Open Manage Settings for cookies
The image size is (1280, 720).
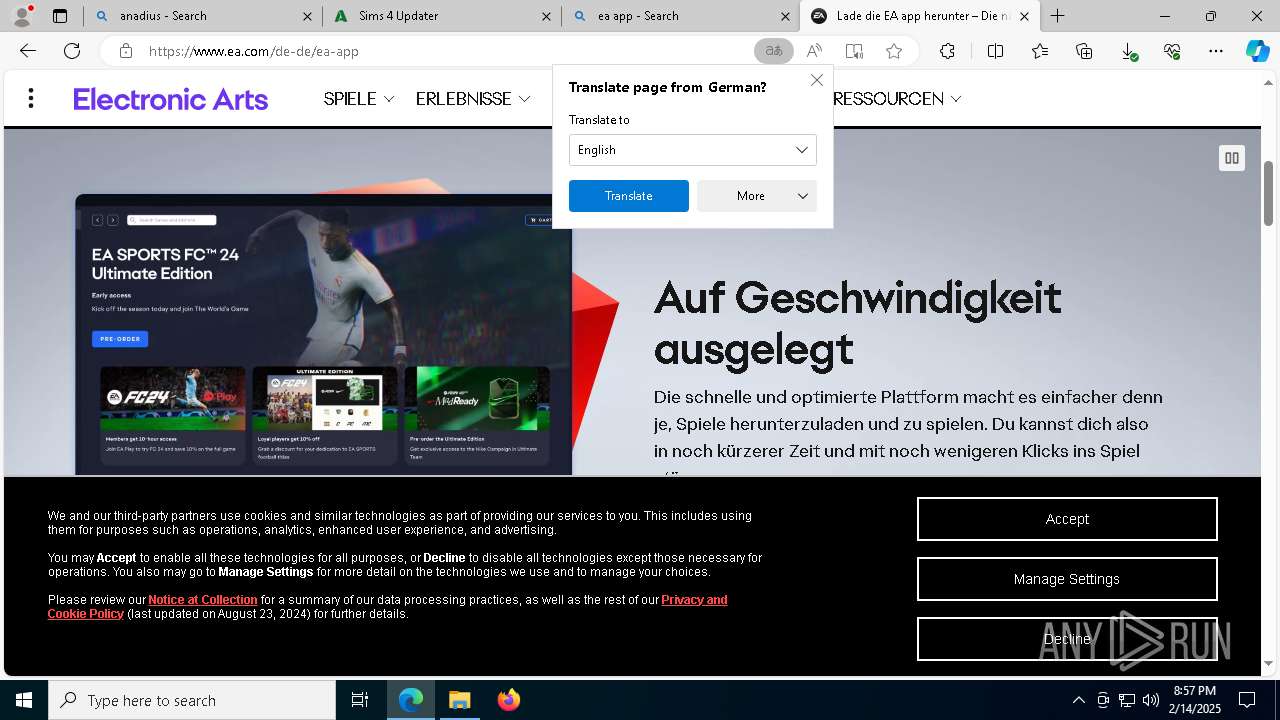[x=1067, y=579]
